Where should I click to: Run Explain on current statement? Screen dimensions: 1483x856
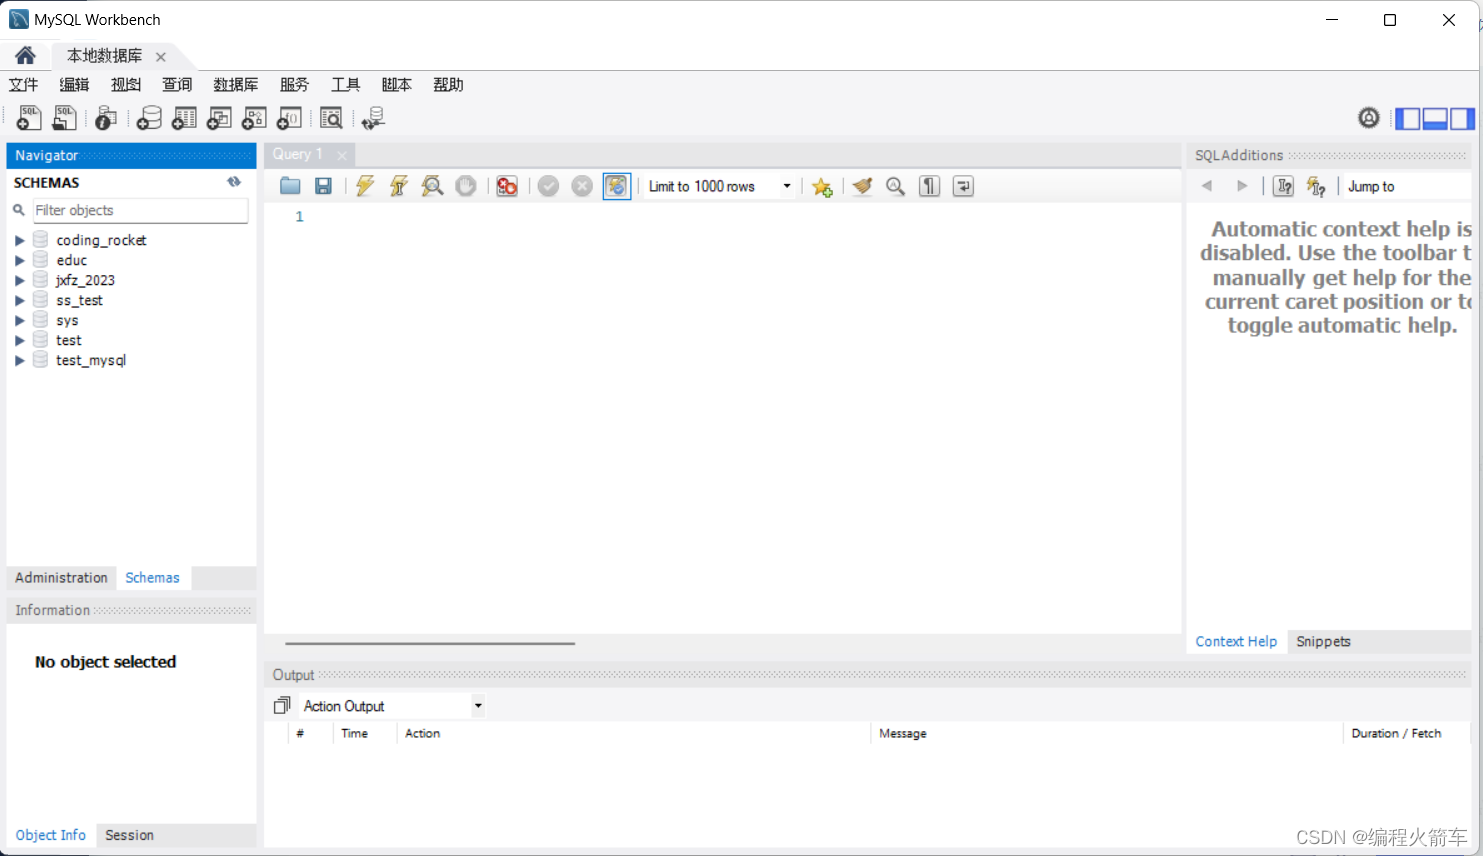coord(432,186)
